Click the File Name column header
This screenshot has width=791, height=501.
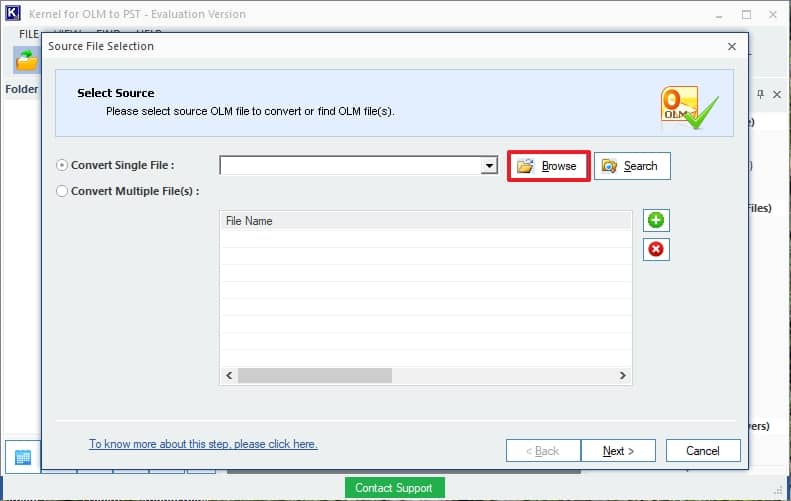(426, 221)
